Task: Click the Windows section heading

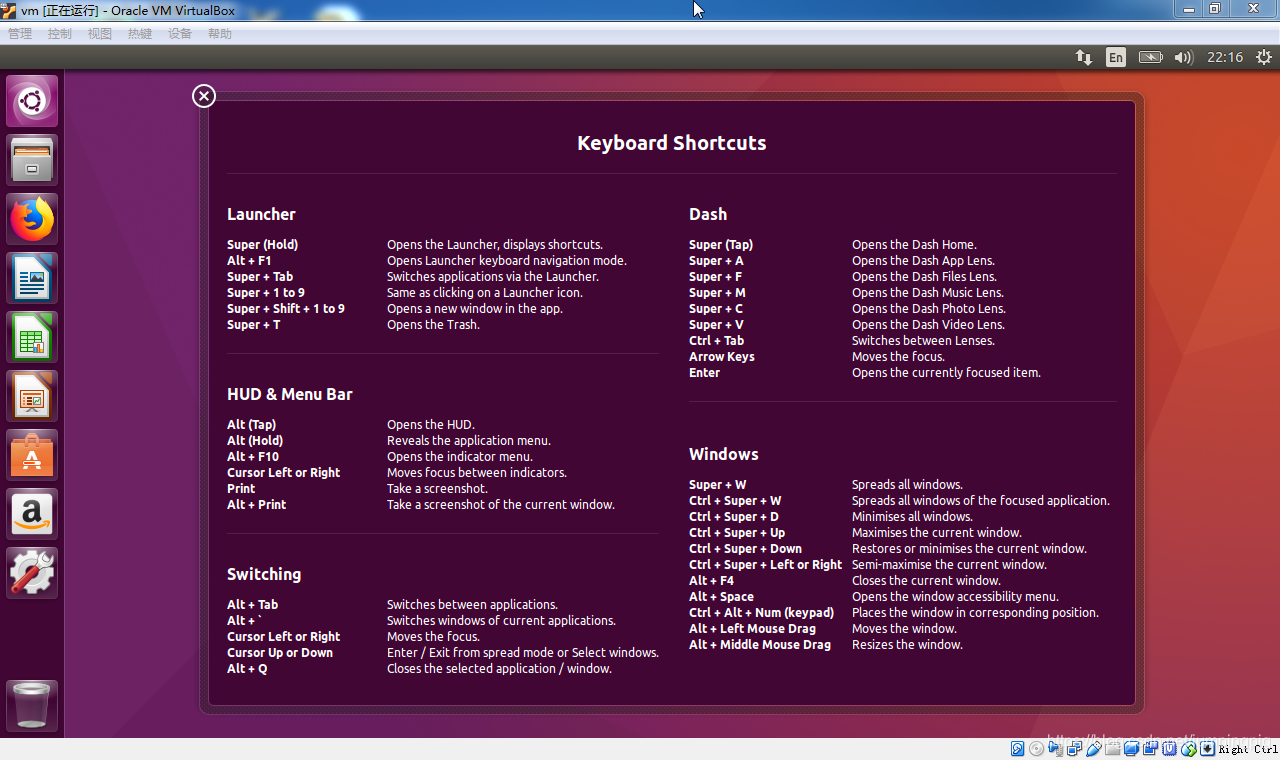Action: 724,454
